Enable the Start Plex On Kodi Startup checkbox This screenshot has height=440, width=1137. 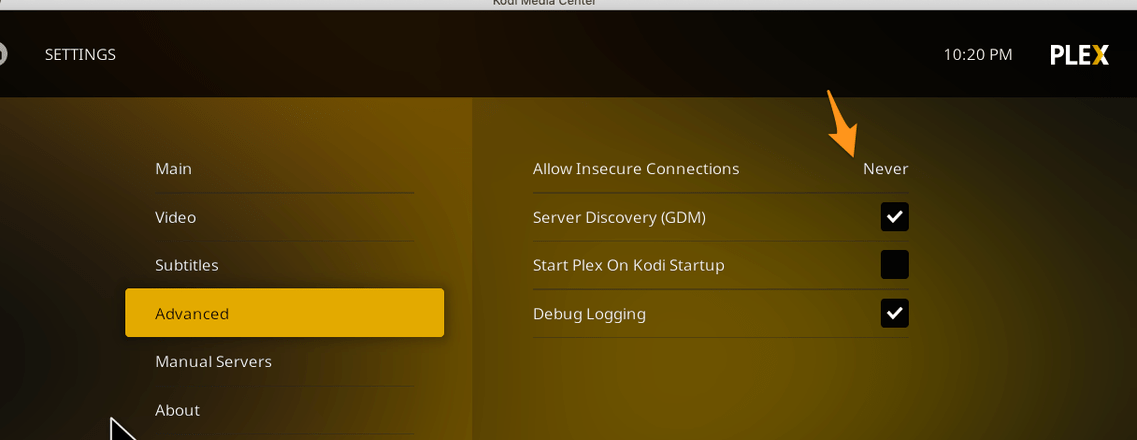(895, 265)
